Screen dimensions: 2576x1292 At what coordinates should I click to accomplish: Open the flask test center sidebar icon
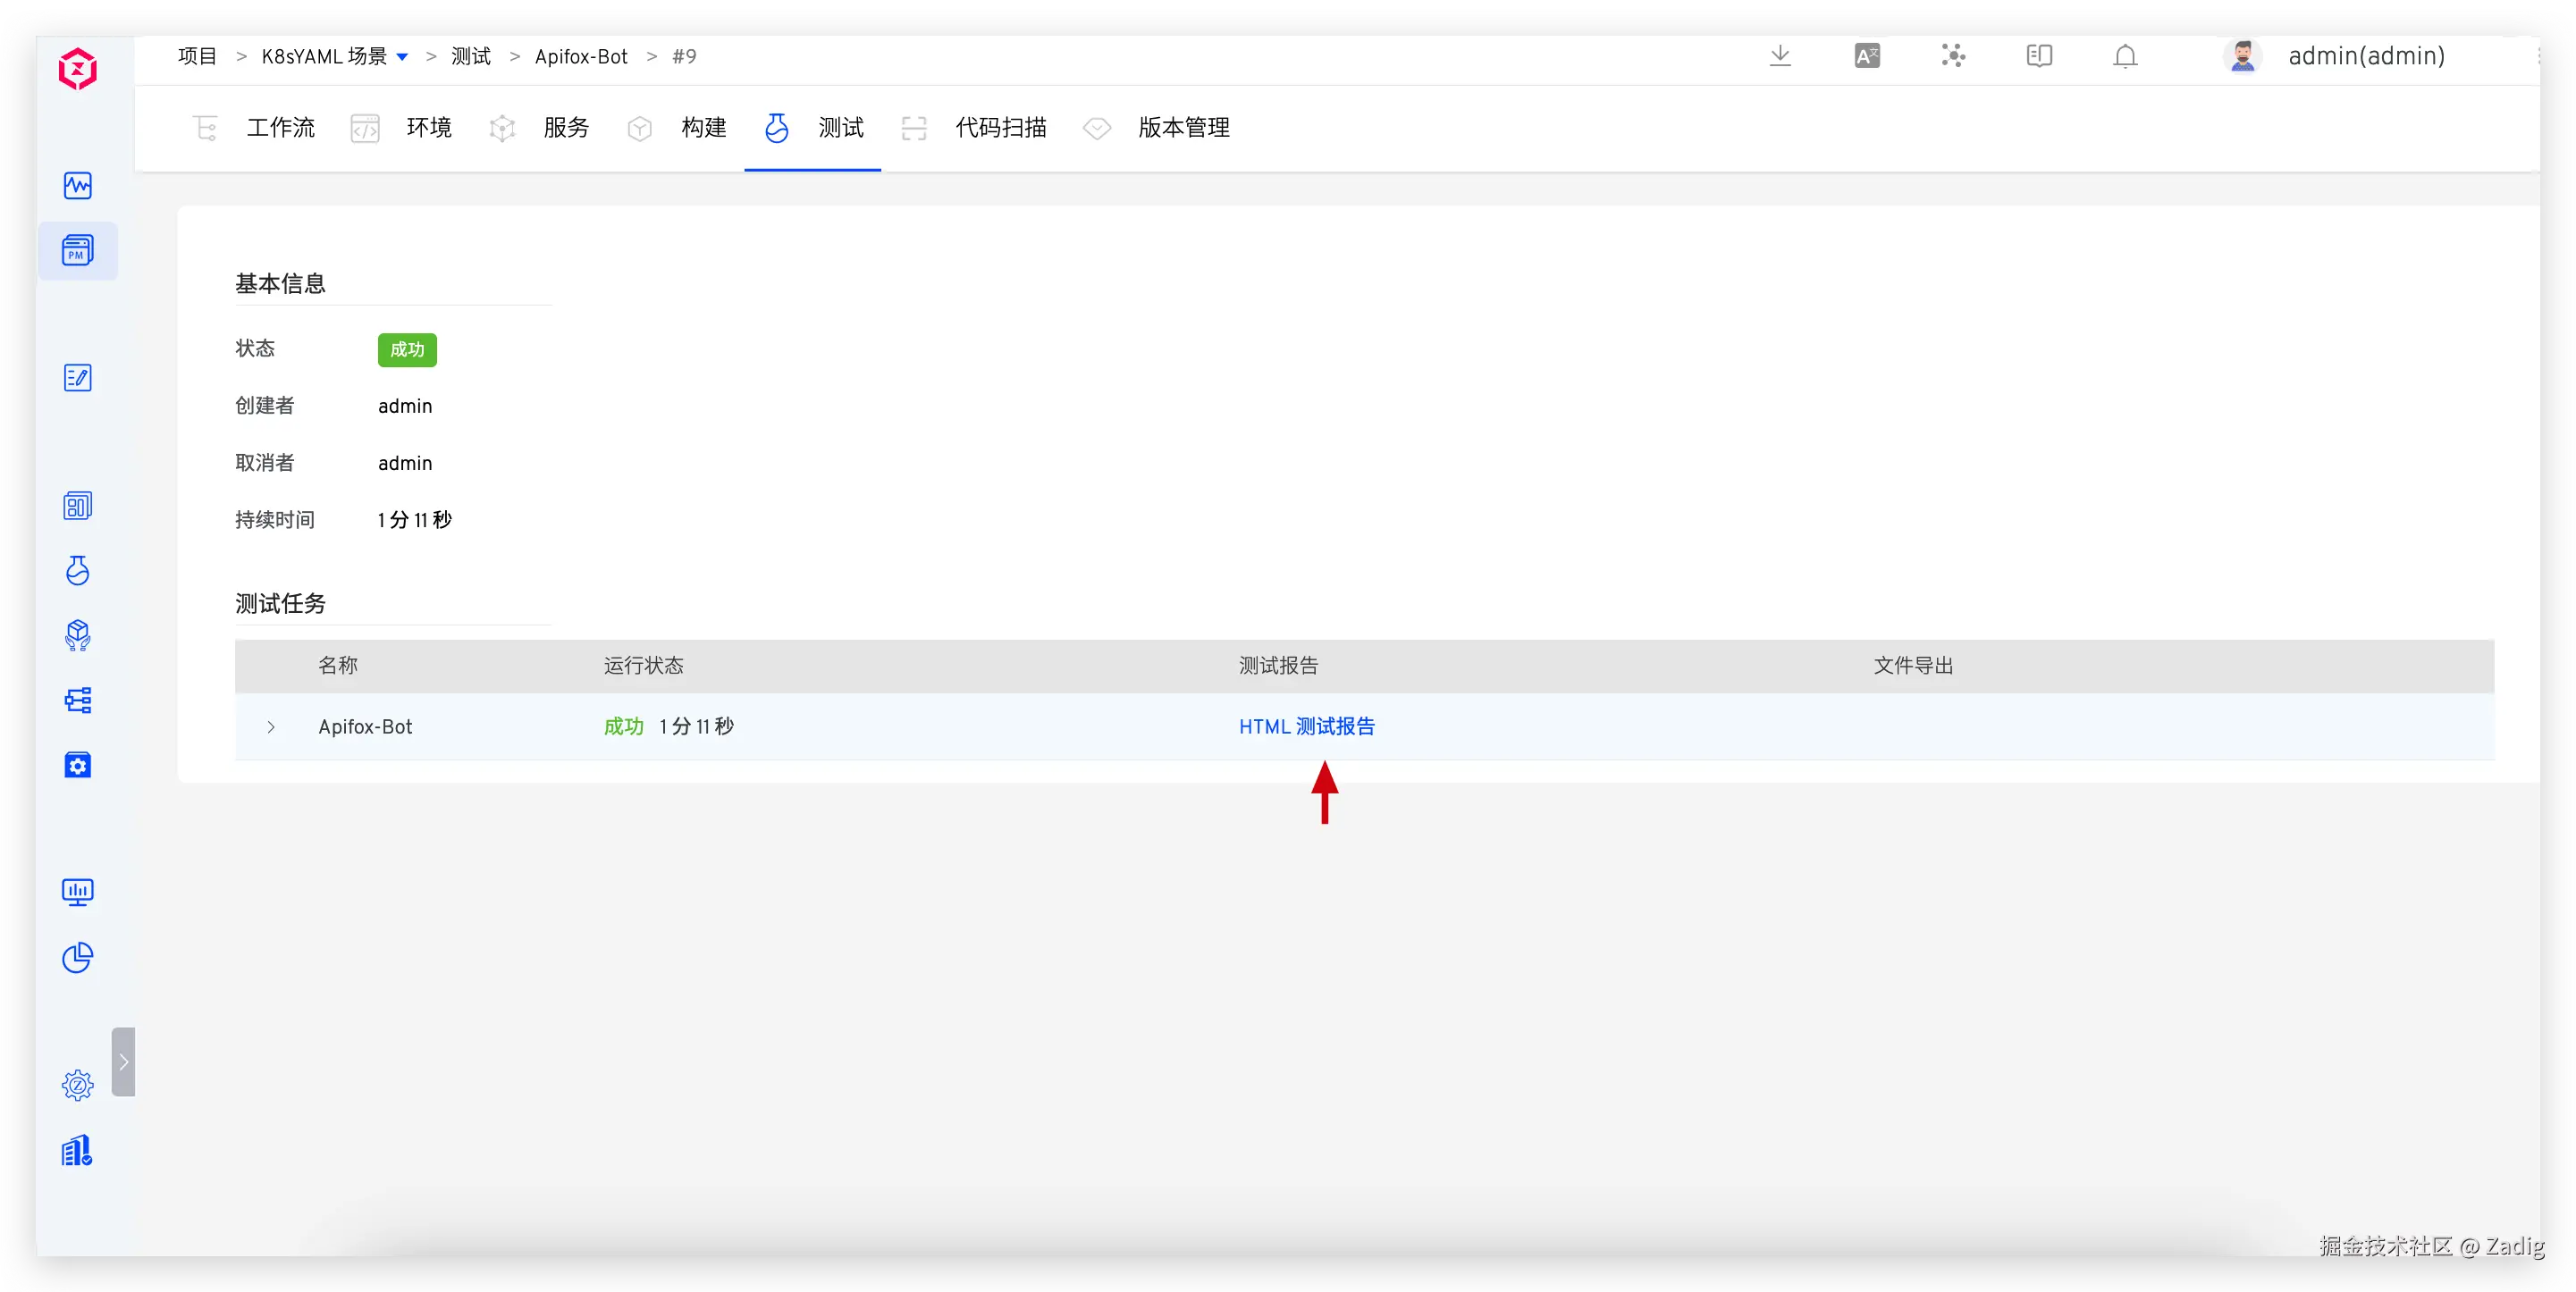pos(77,570)
